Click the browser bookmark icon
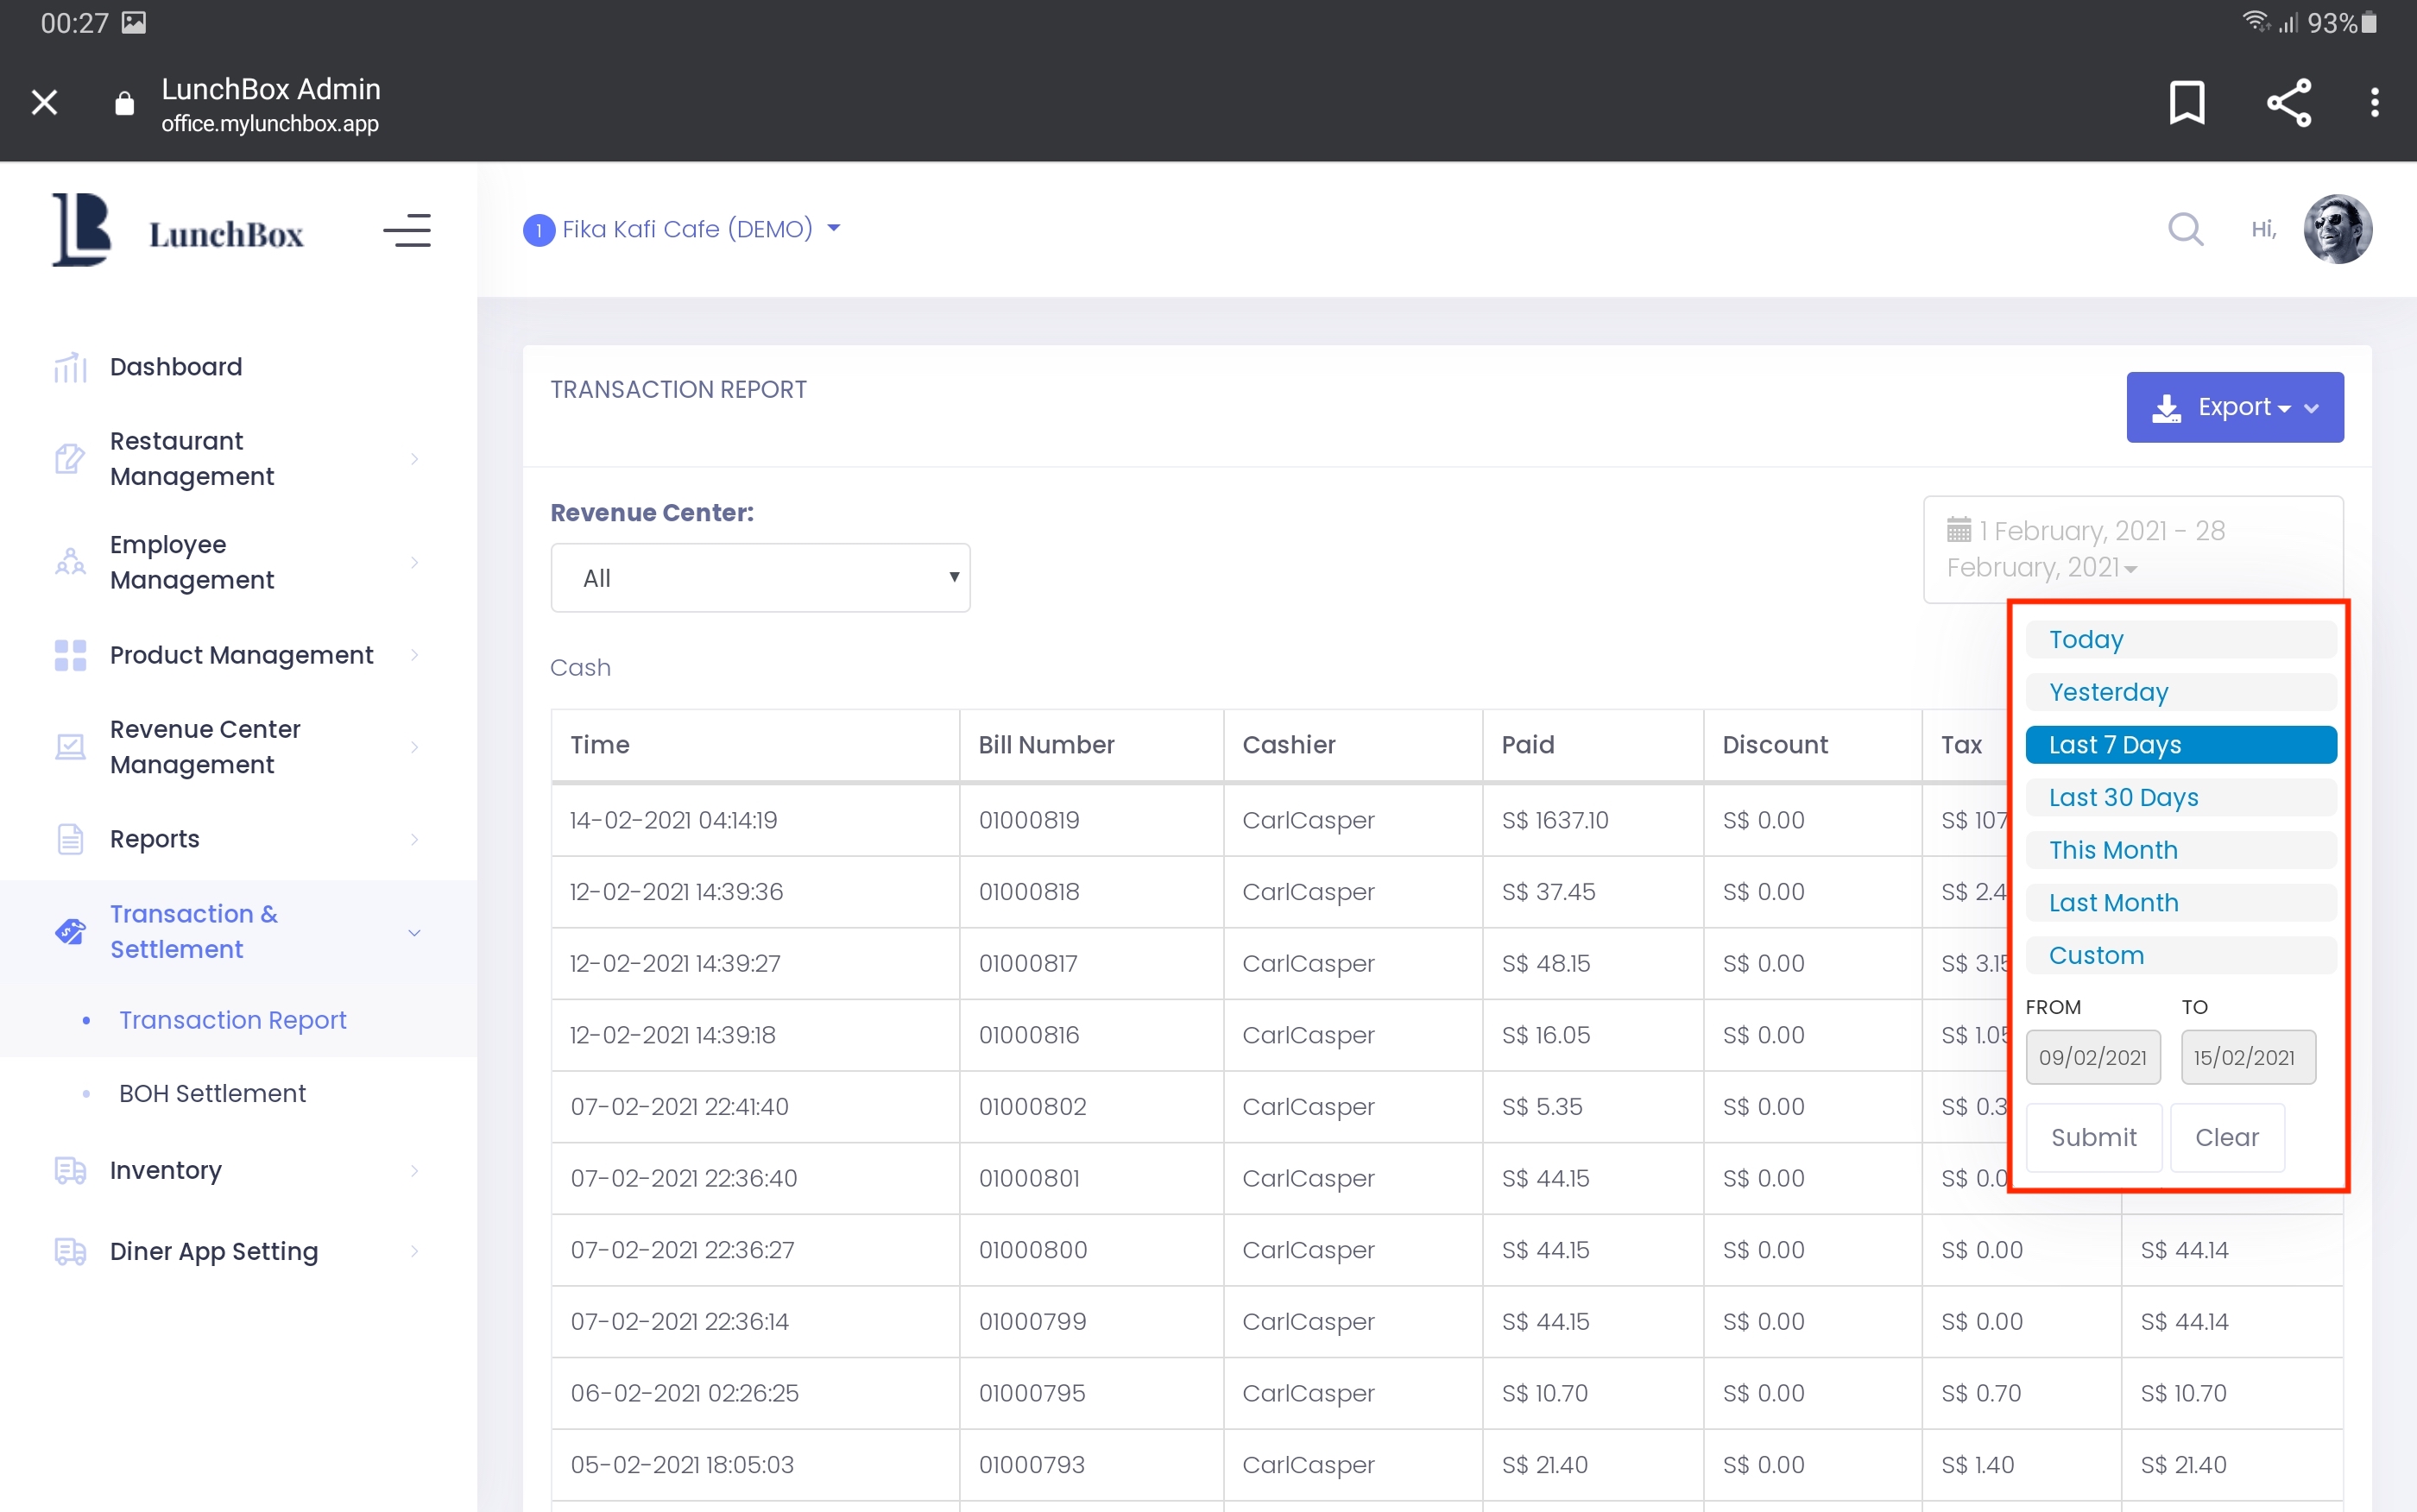Viewport: 2417px width, 1512px height. (x=2187, y=102)
